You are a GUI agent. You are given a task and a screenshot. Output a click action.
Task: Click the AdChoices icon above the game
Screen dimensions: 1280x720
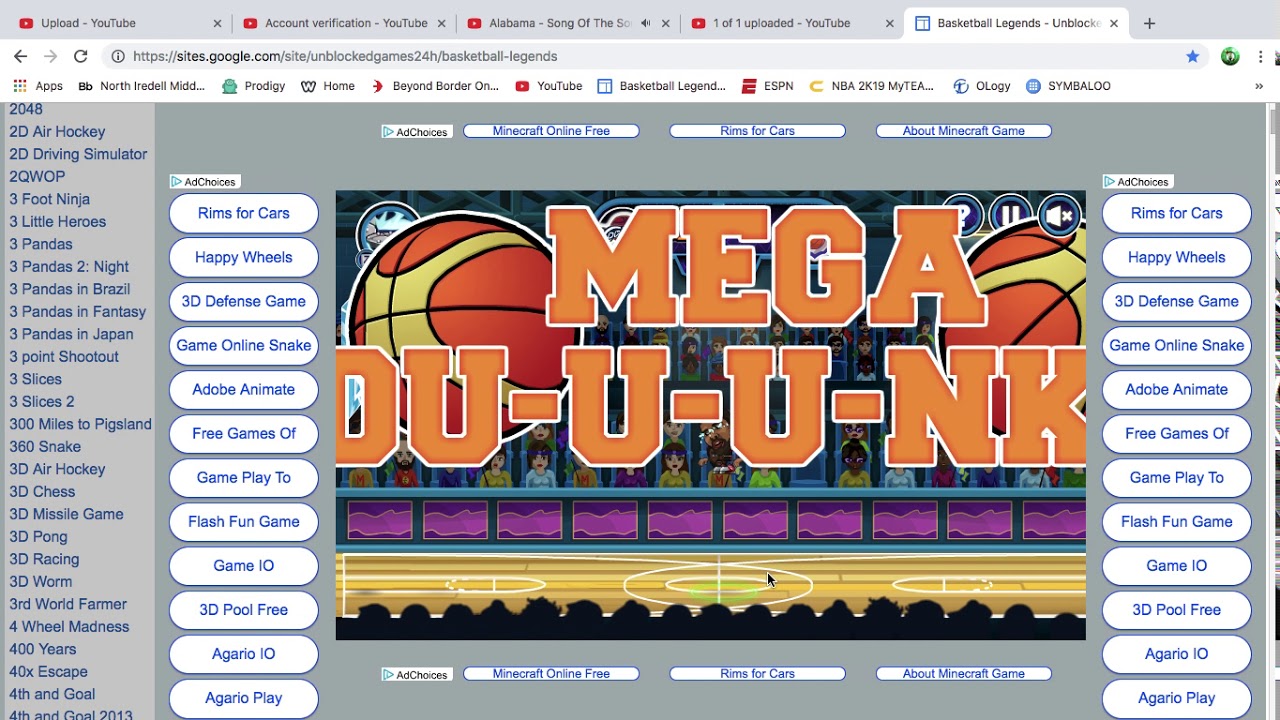click(416, 132)
